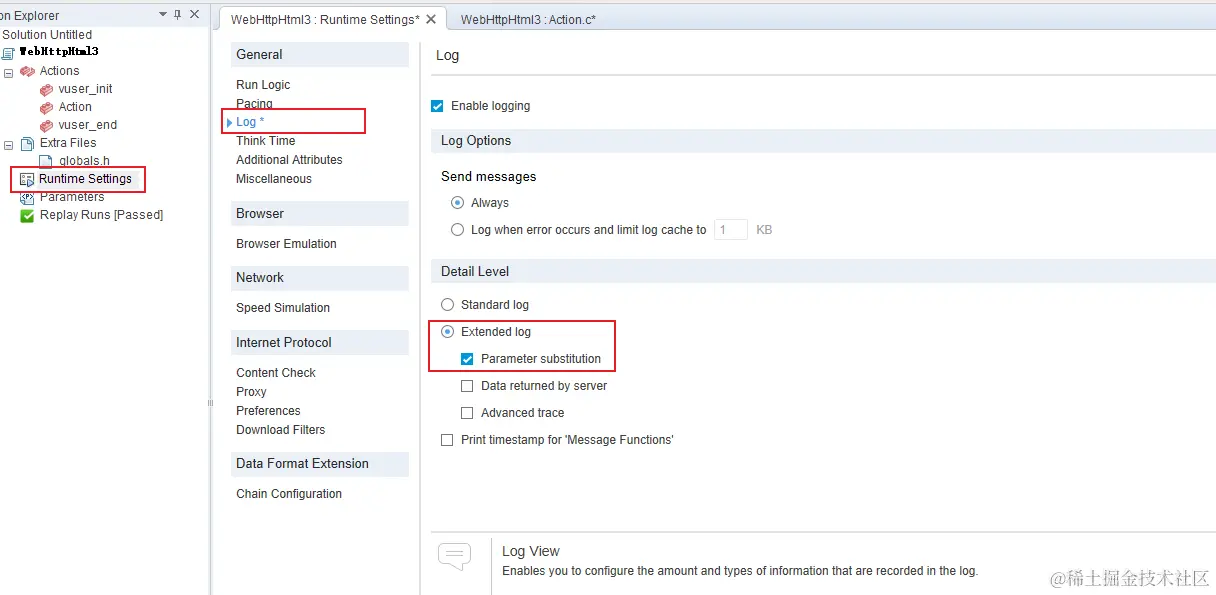Open the Pacing settings page

tap(254, 103)
